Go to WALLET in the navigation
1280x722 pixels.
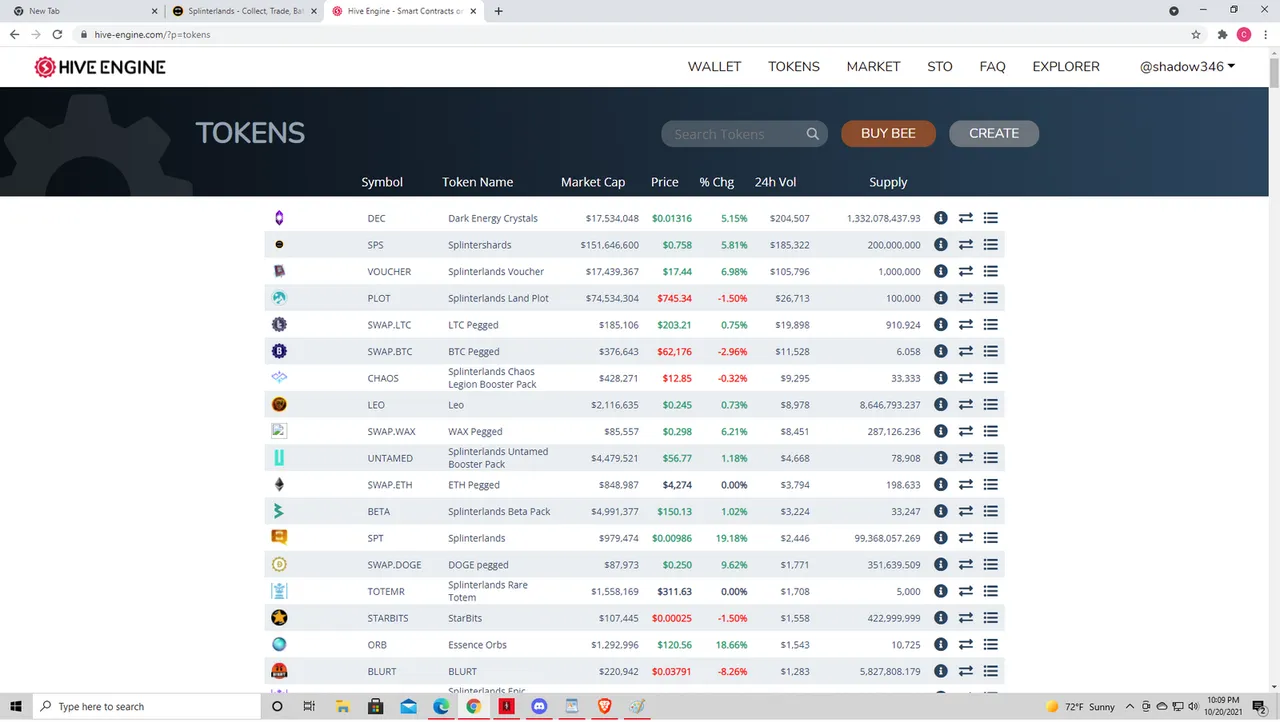(714, 67)
